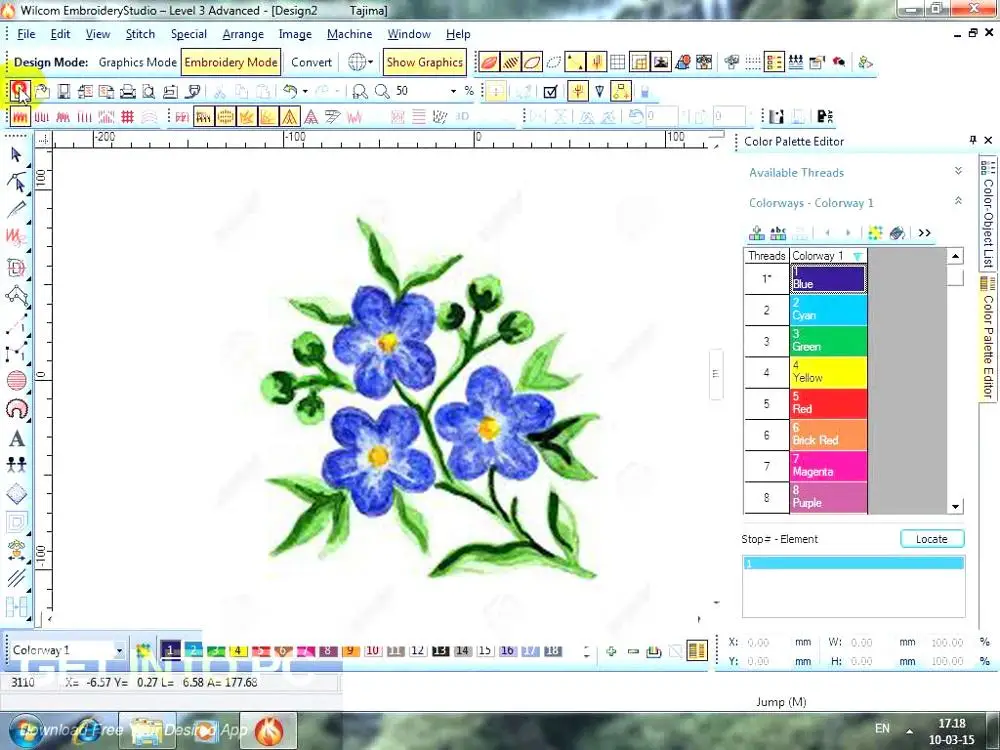This screenshot has width=1000, height=750.
Task: Select the Lettering tool in the left toolbox
Action: 16,438
